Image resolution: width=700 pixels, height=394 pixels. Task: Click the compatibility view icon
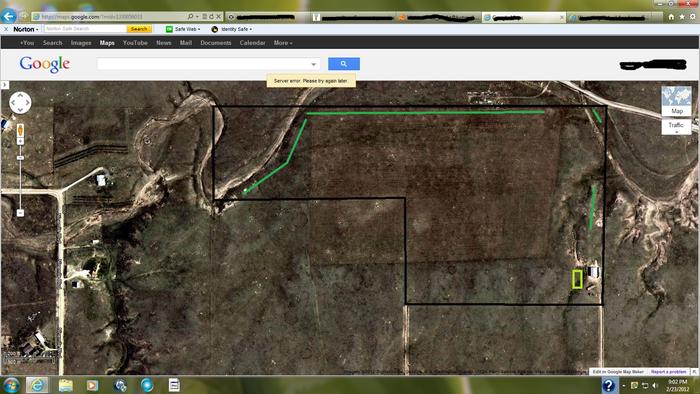[204, 17]
